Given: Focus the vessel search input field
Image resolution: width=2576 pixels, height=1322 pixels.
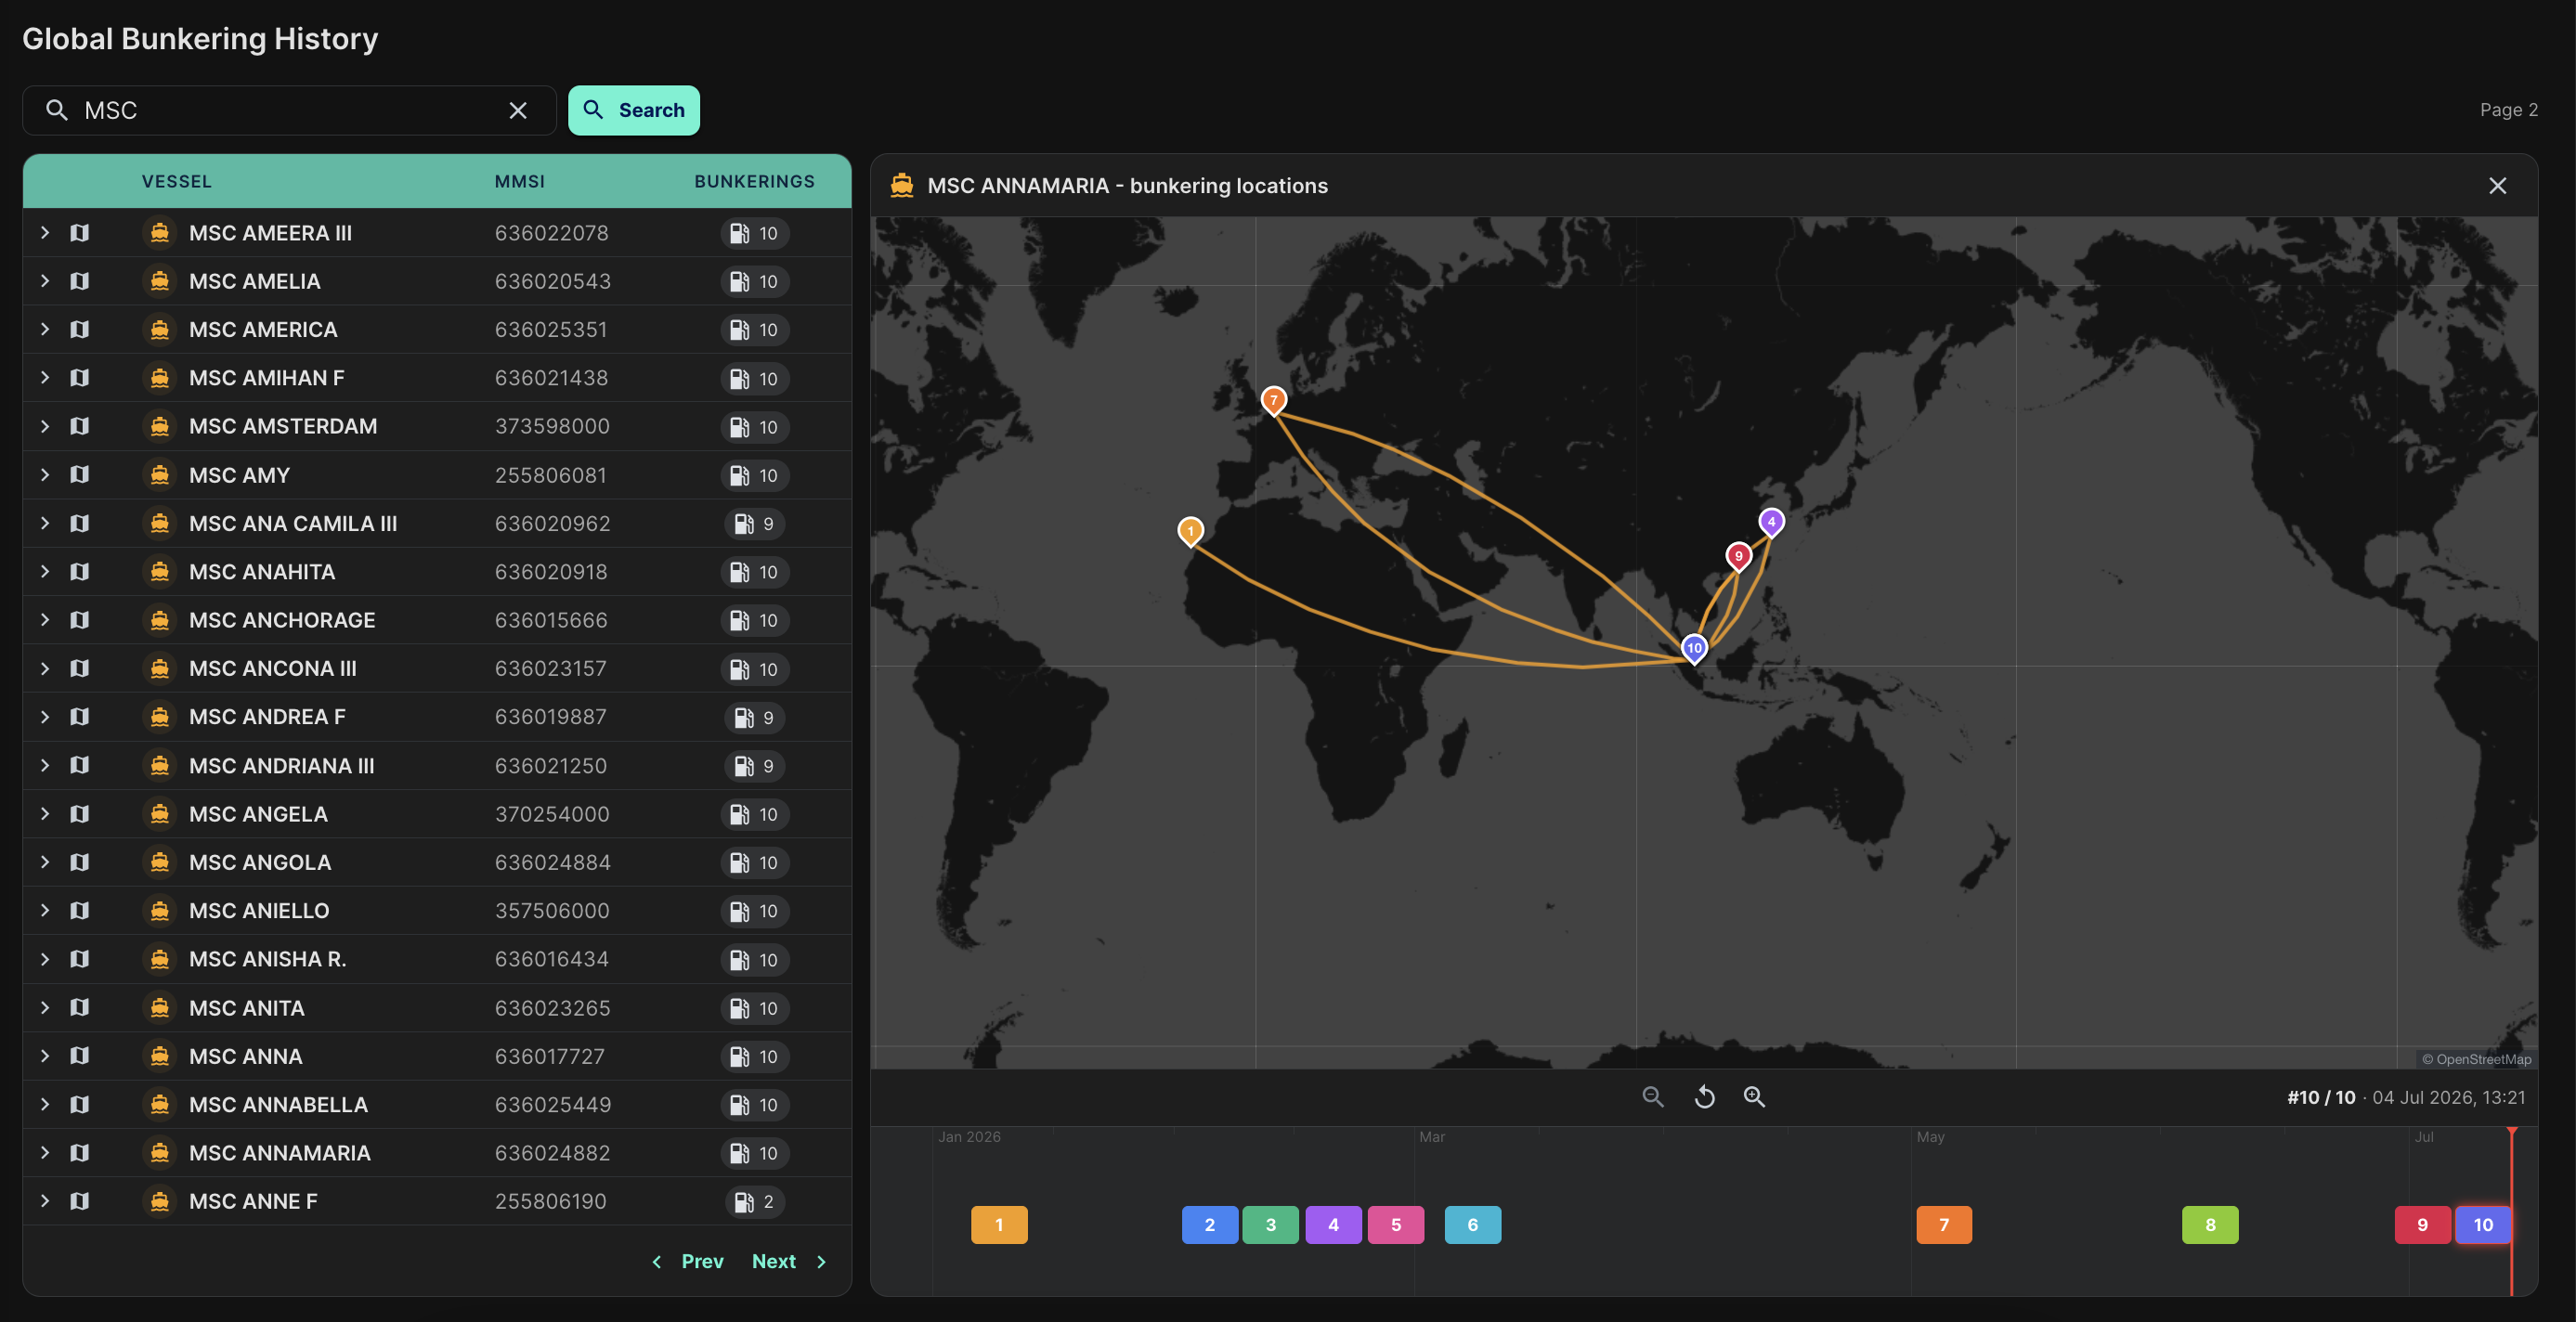Looking at the screenshot, I should pos(289,110).
